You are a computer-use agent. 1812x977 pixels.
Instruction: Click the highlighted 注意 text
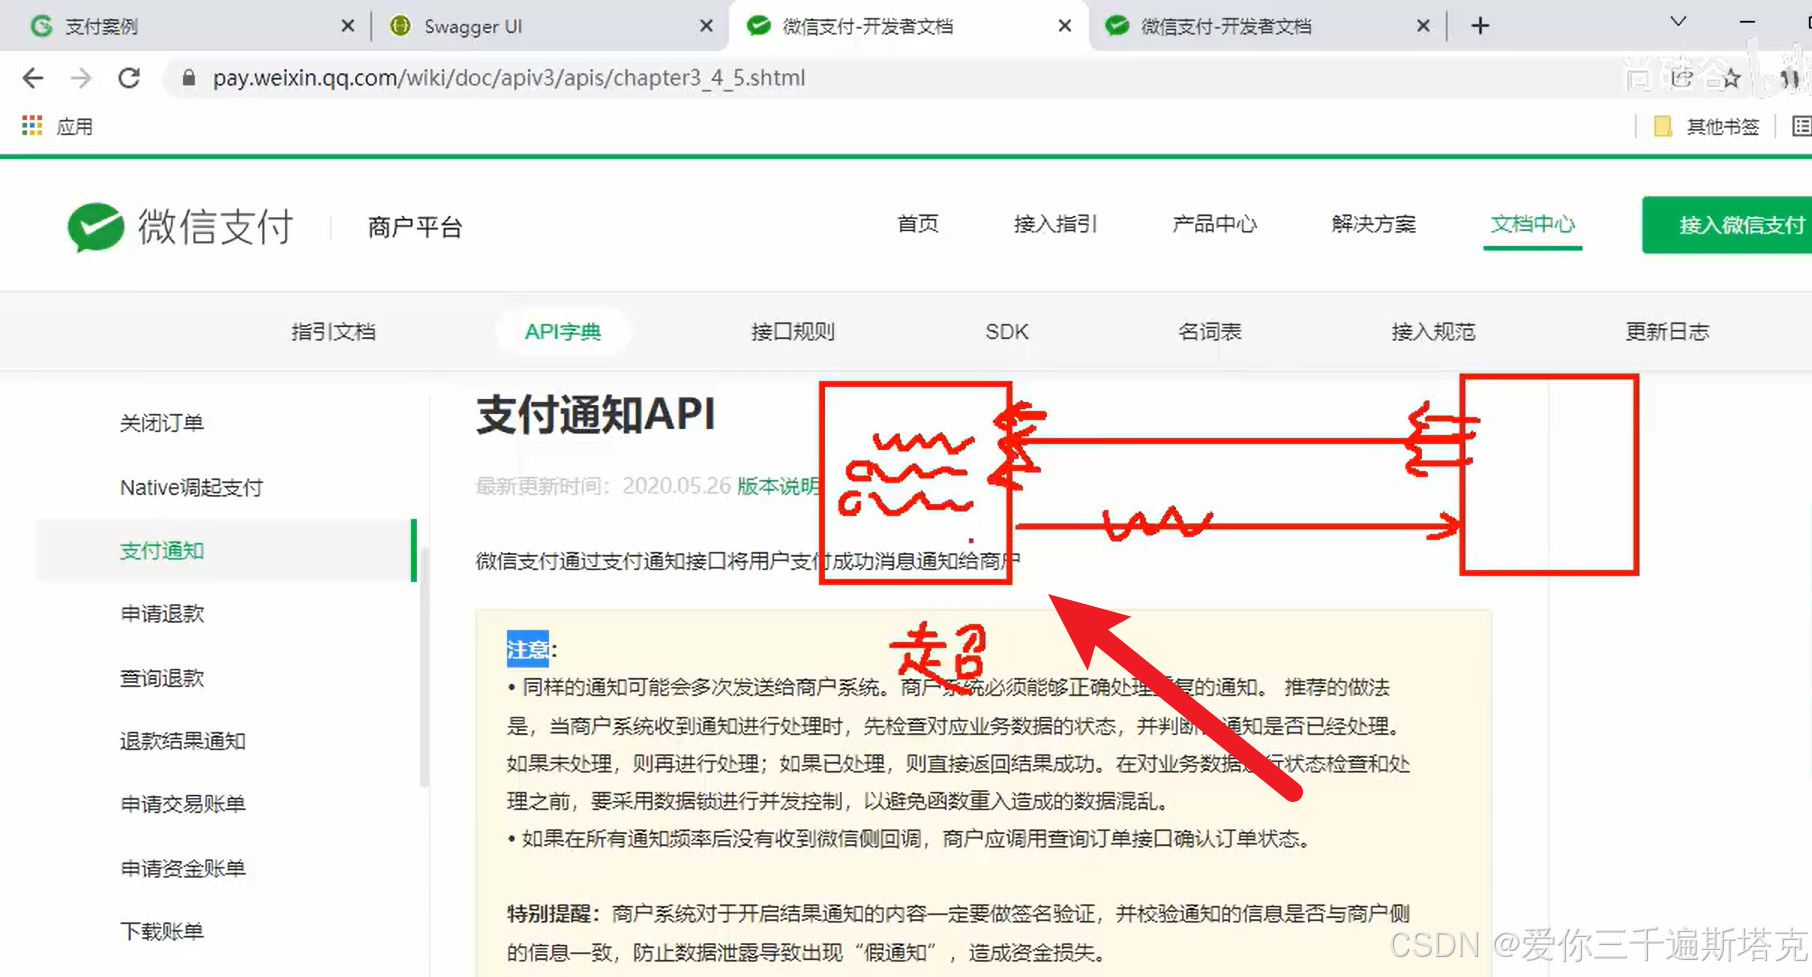point(527,649)
